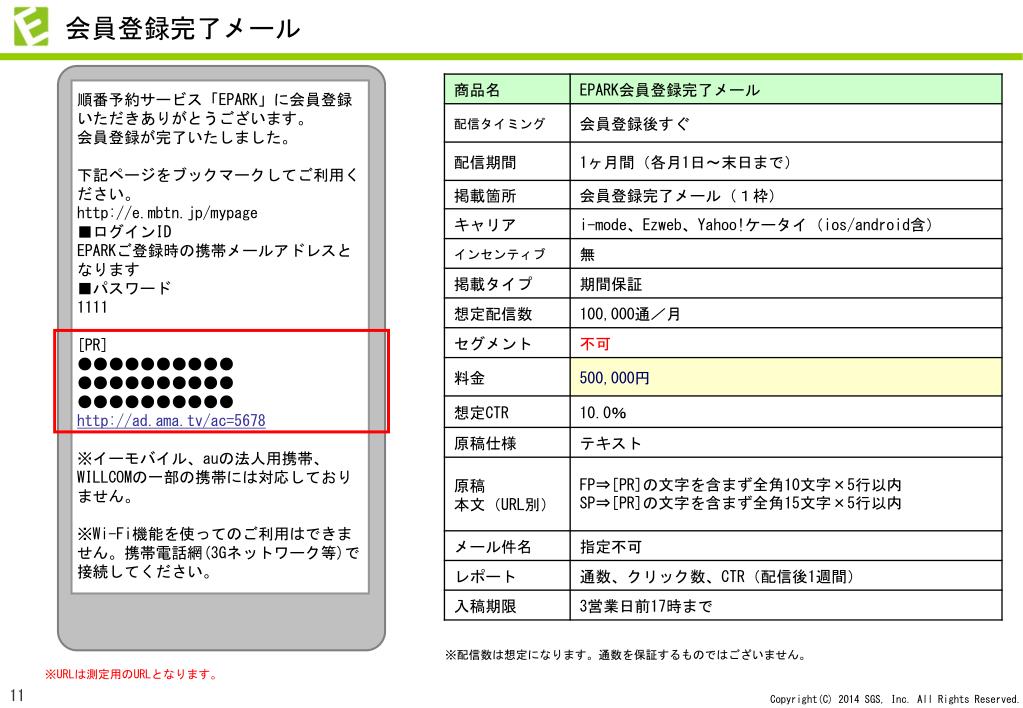Click the 配信タイミング label cell

(x=507, y=123)
